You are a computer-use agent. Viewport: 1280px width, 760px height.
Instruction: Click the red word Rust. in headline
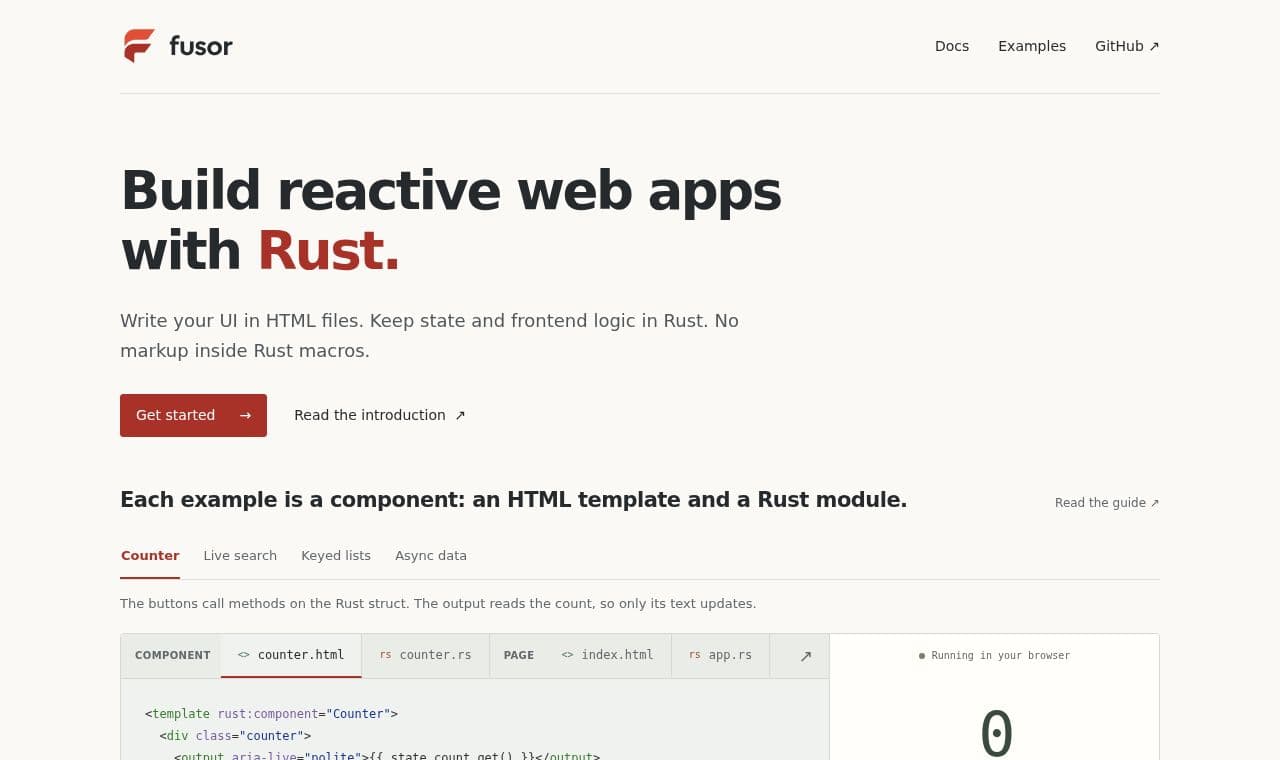click(x=328, y=250)
